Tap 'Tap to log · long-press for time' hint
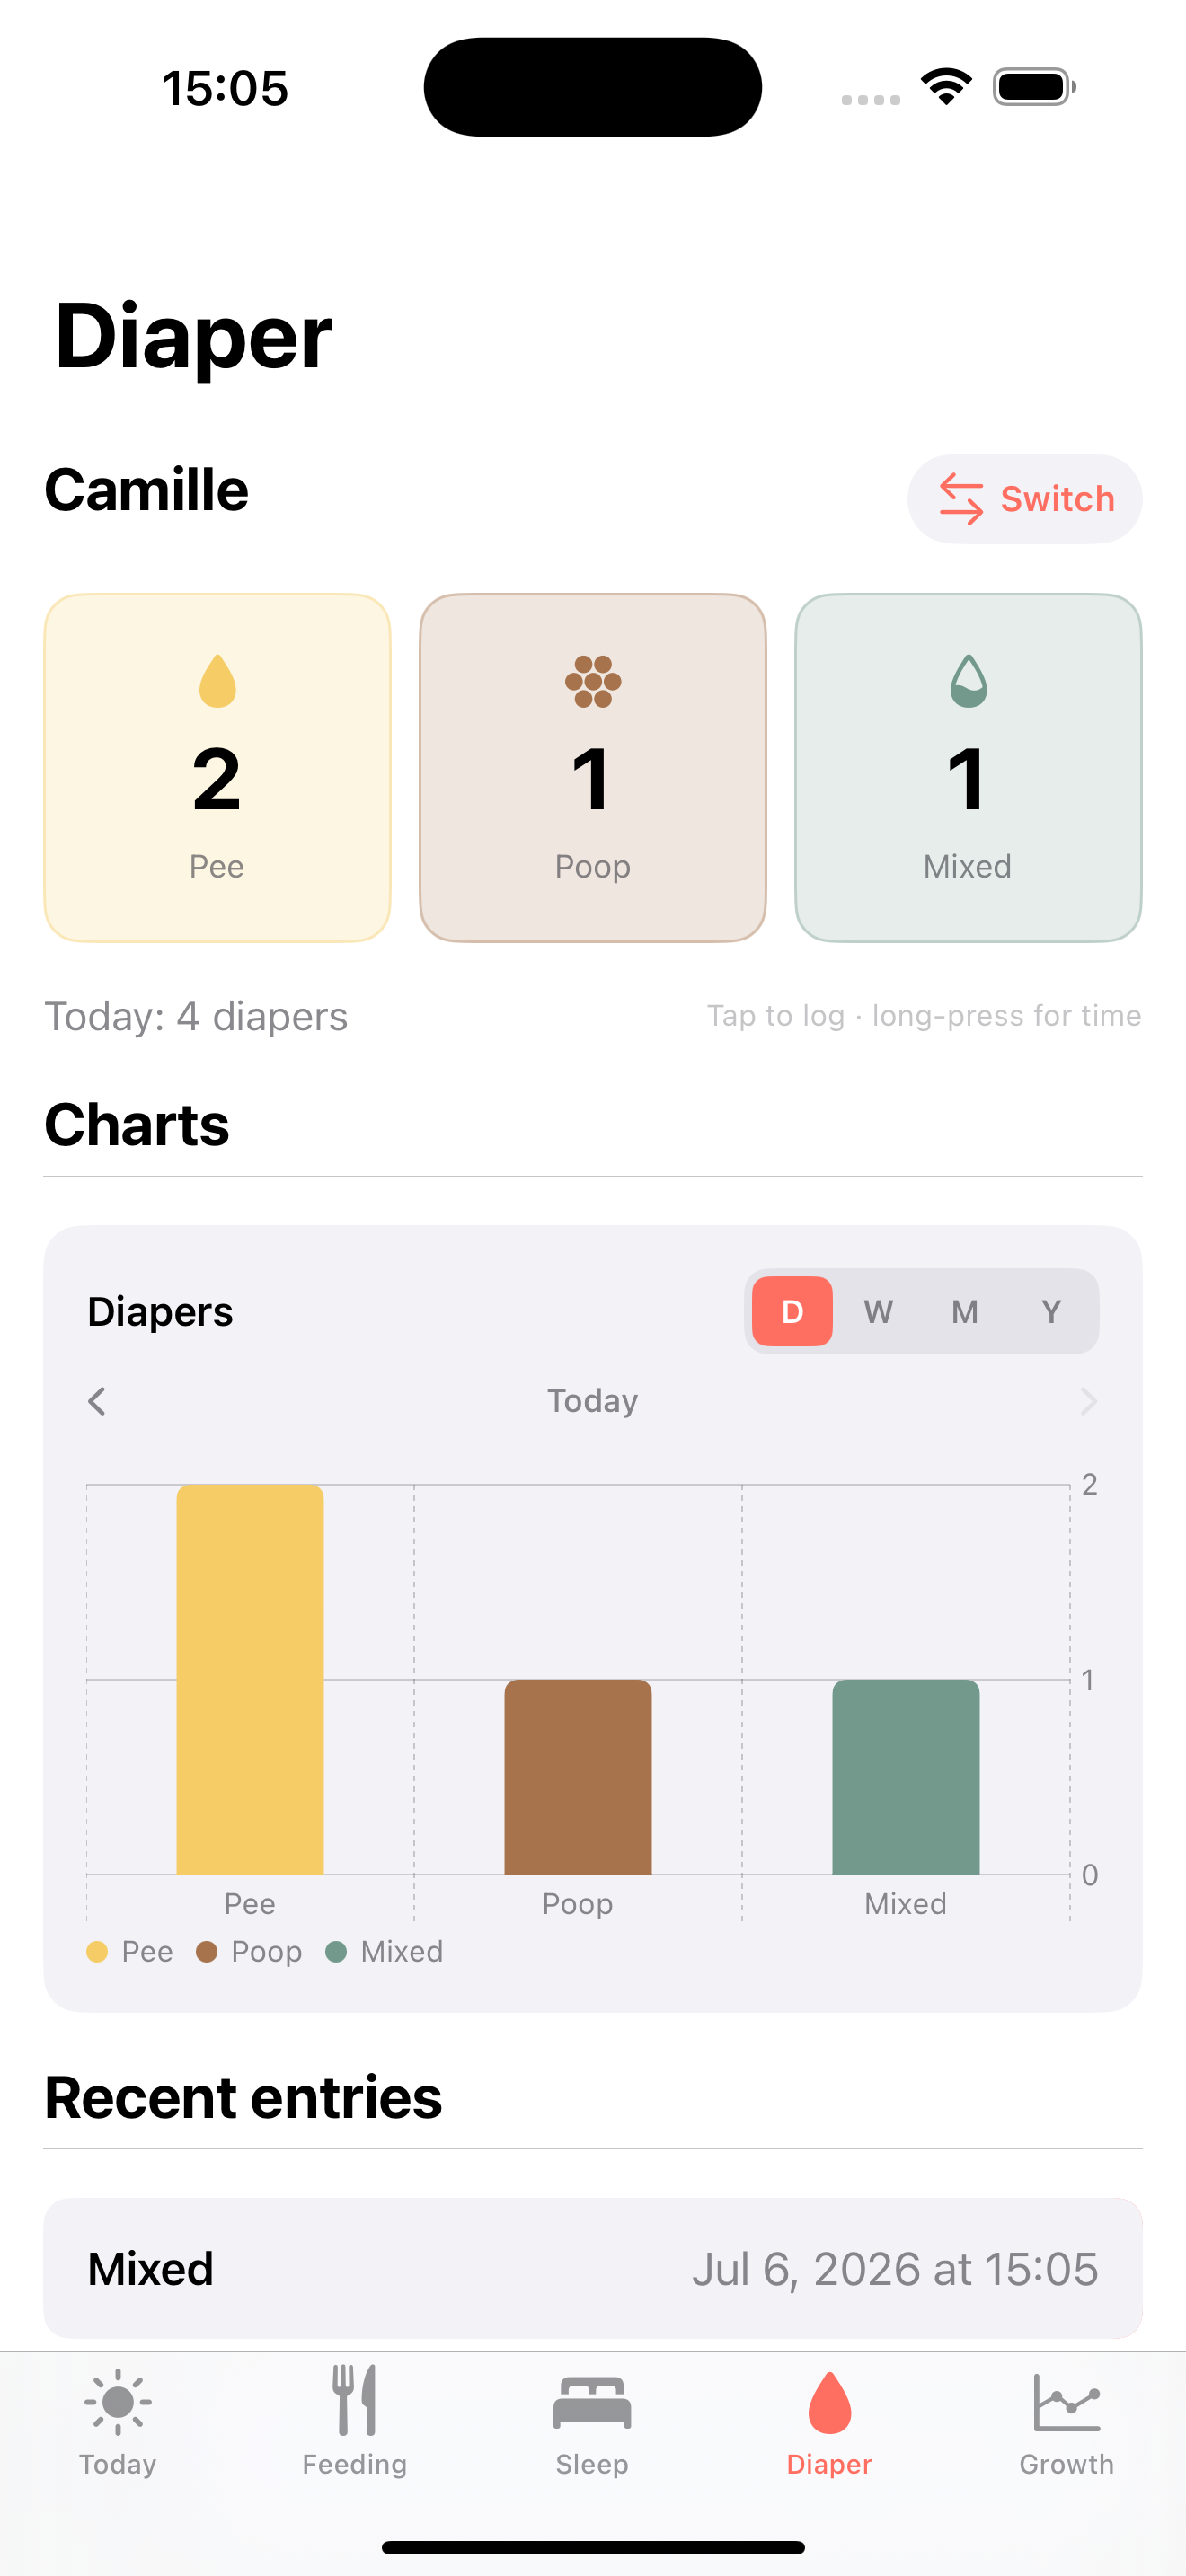This screenshot has height=2576, width=1186. [924, 1016]
